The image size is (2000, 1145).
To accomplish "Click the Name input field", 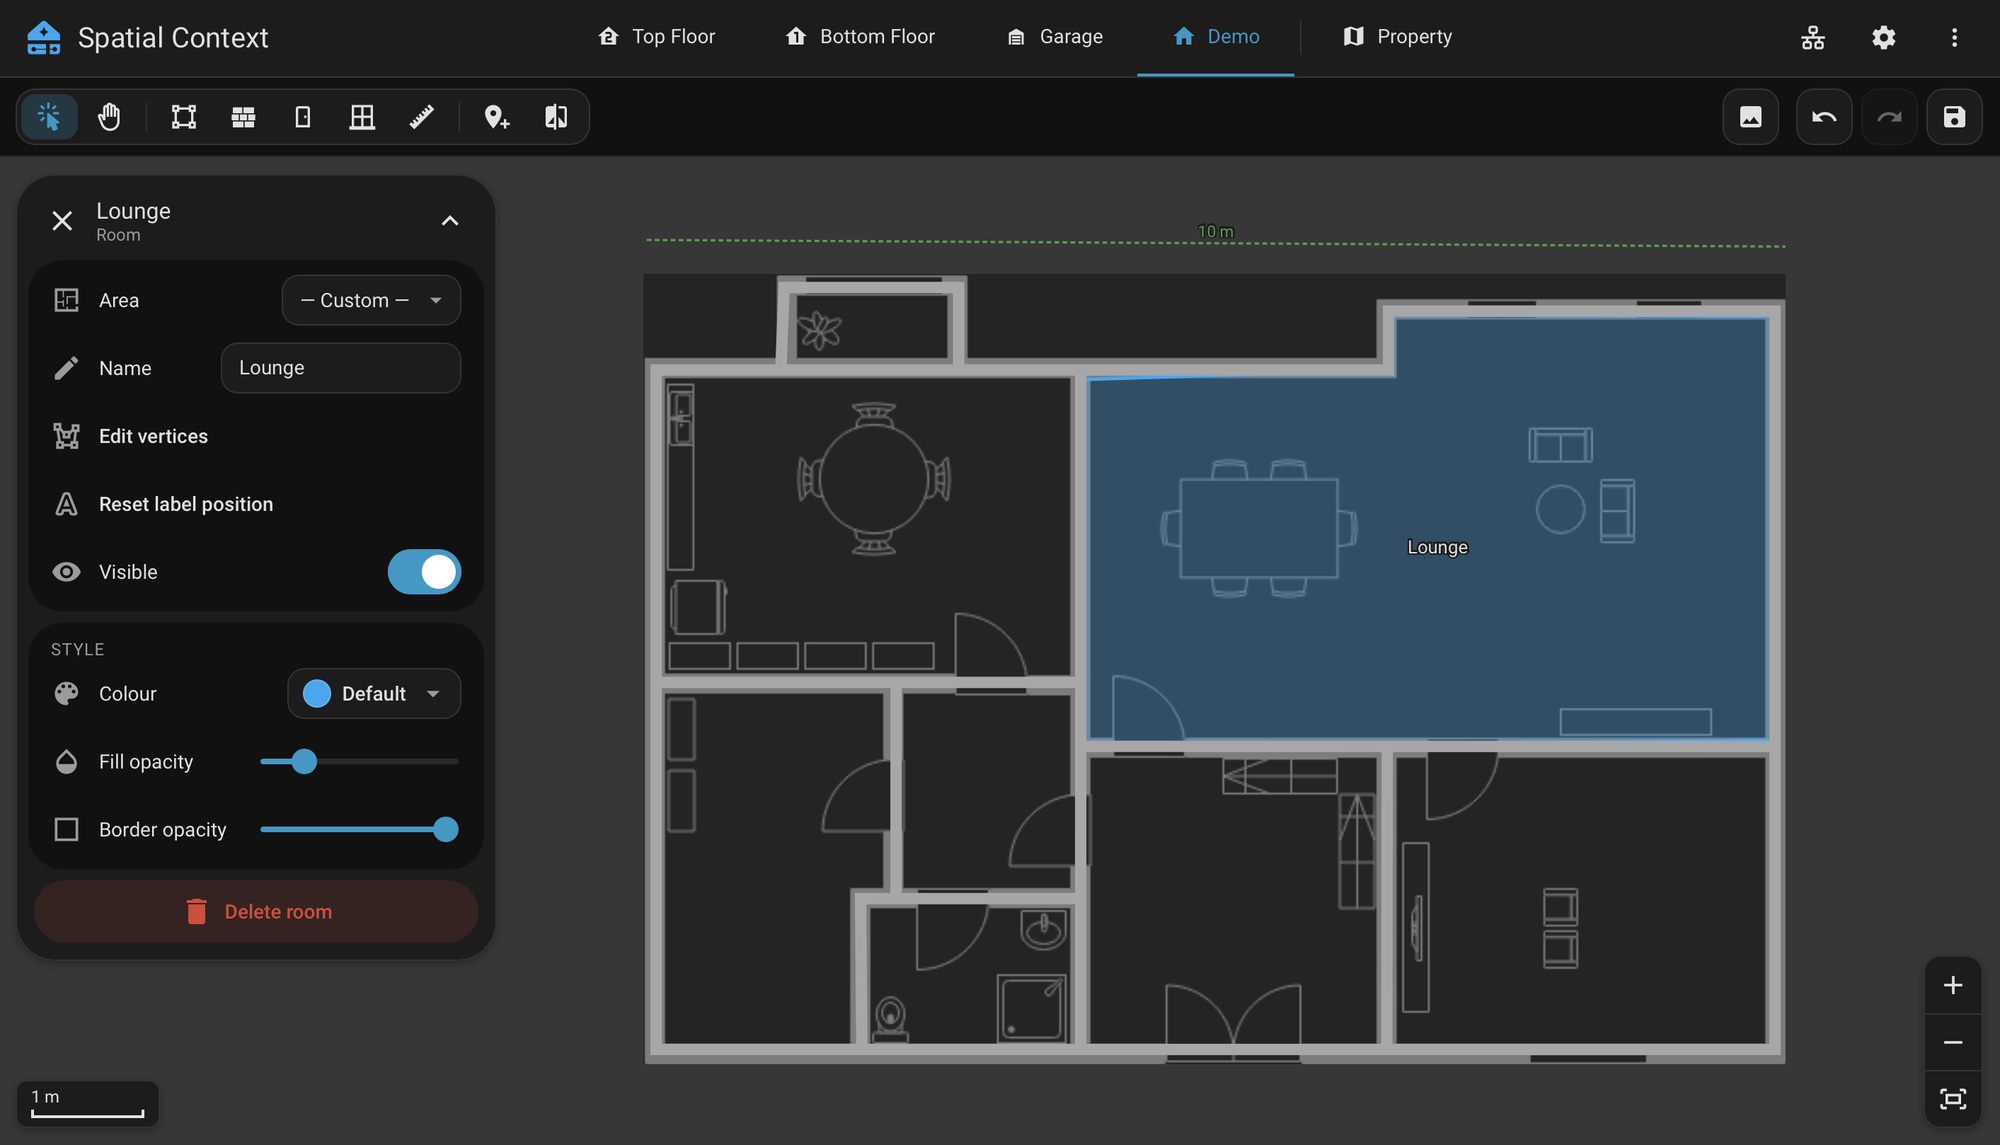I will 341,368.
